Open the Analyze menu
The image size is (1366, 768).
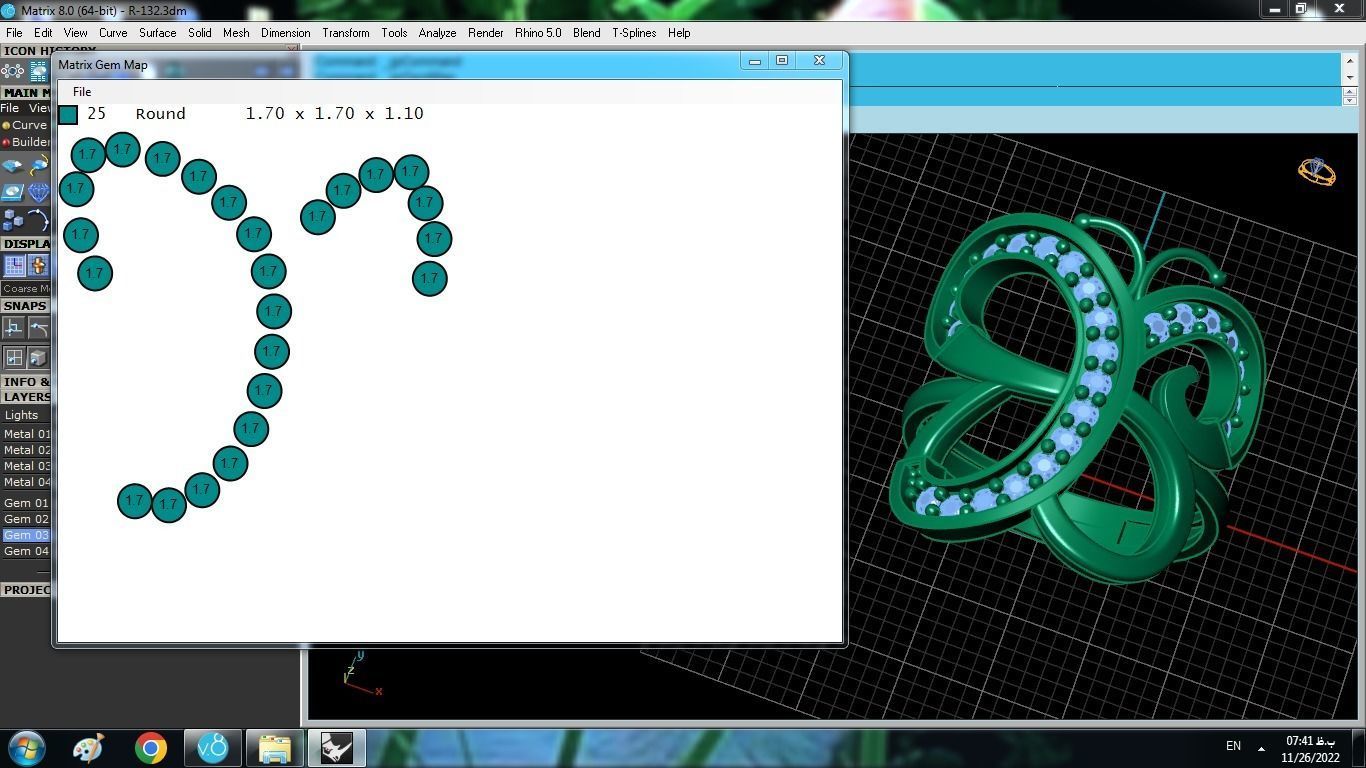(x=437, y=33)
